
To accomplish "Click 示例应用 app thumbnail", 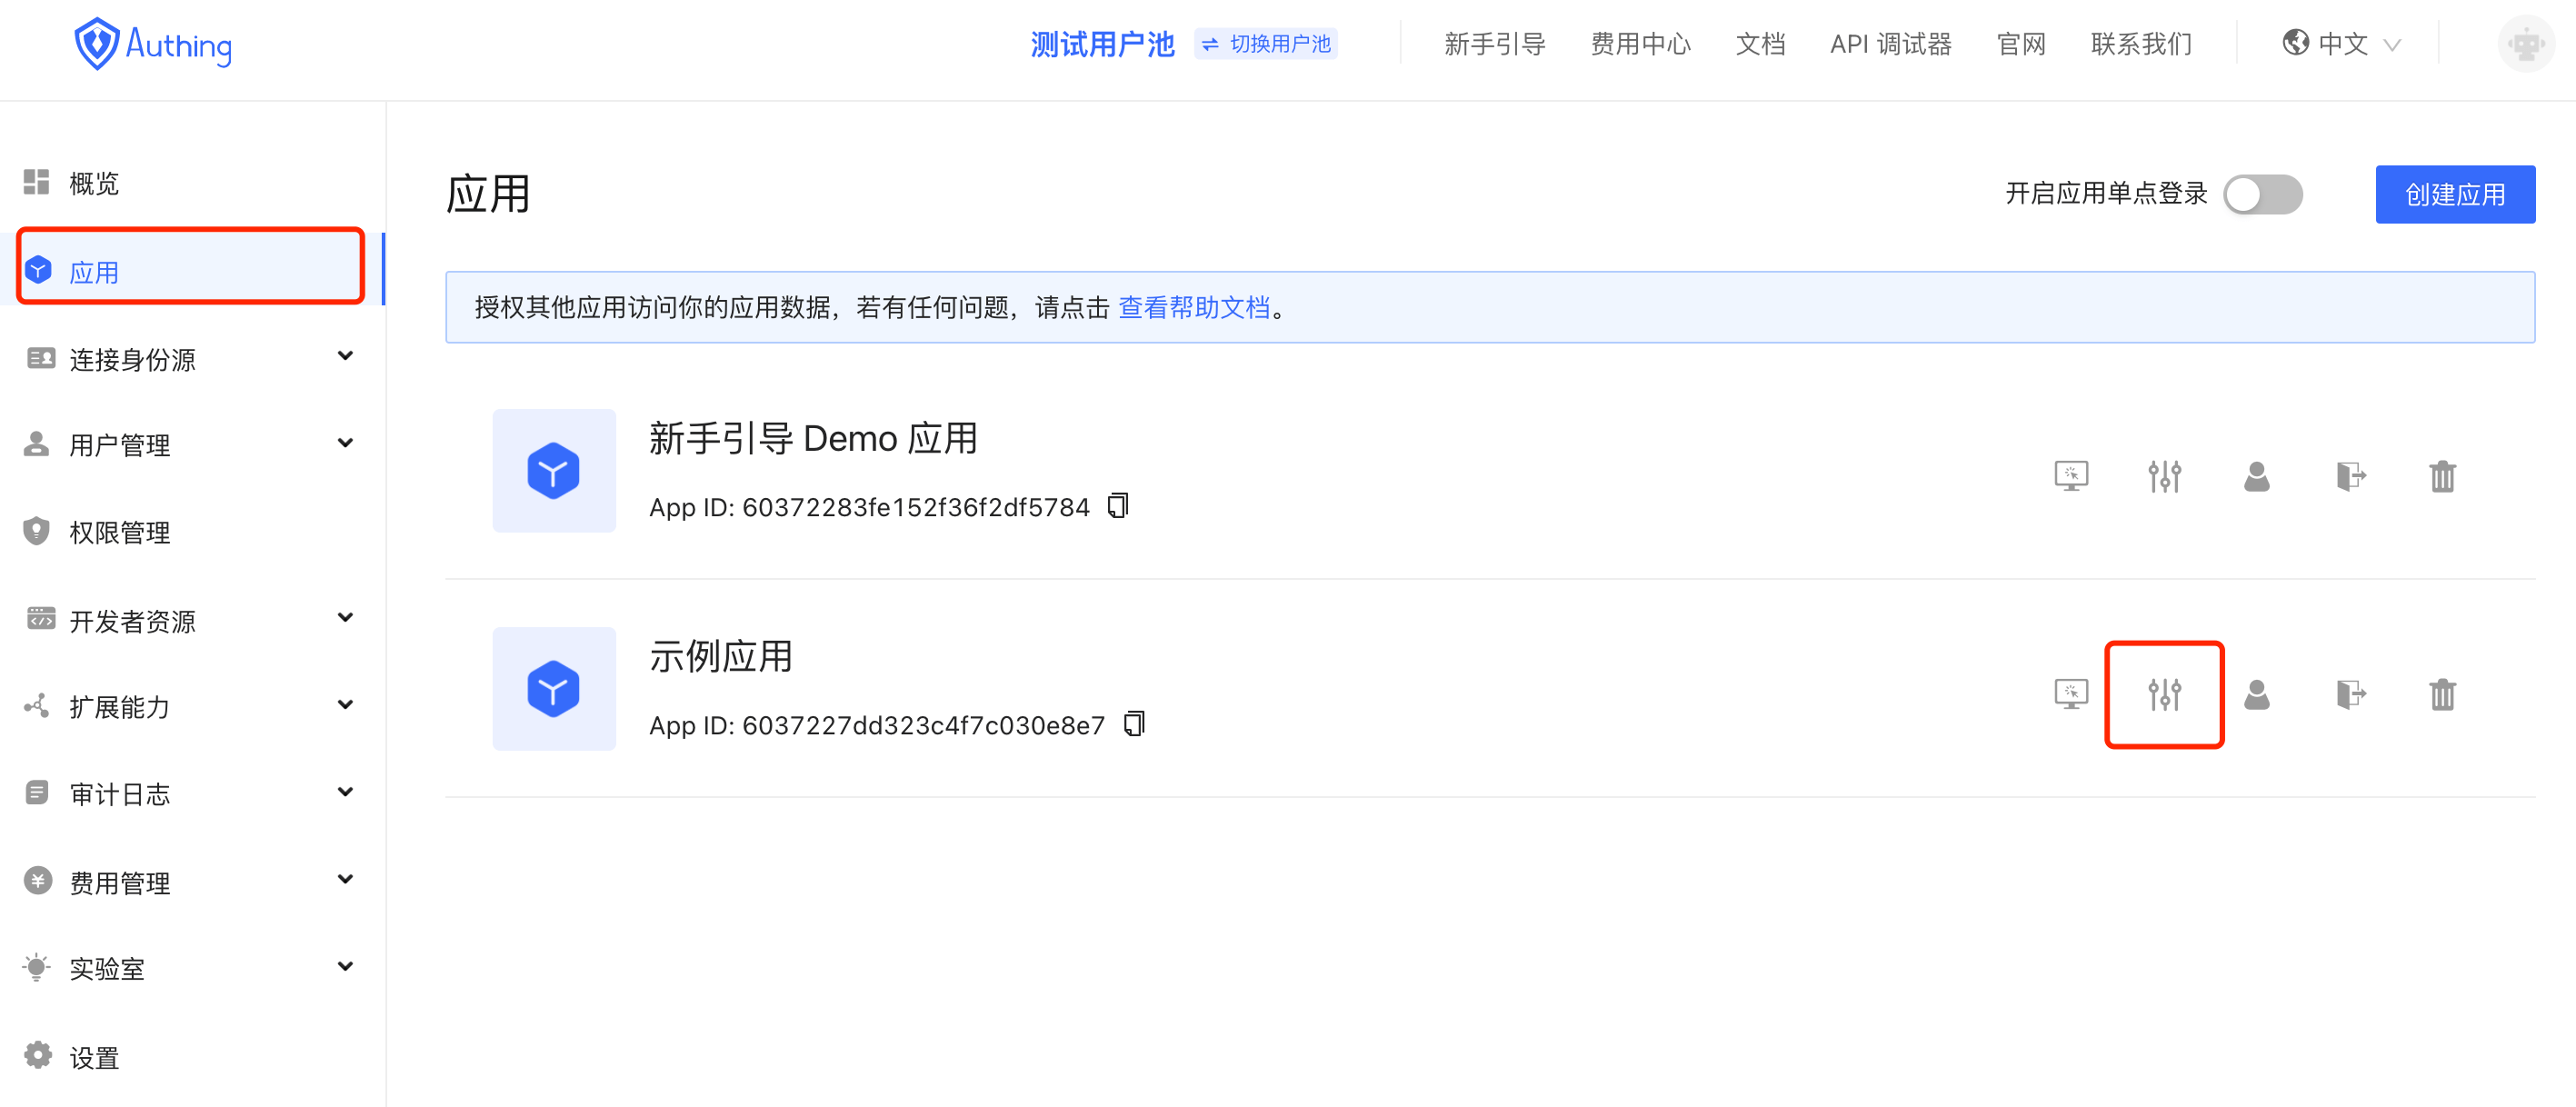I will coord(554,689).
